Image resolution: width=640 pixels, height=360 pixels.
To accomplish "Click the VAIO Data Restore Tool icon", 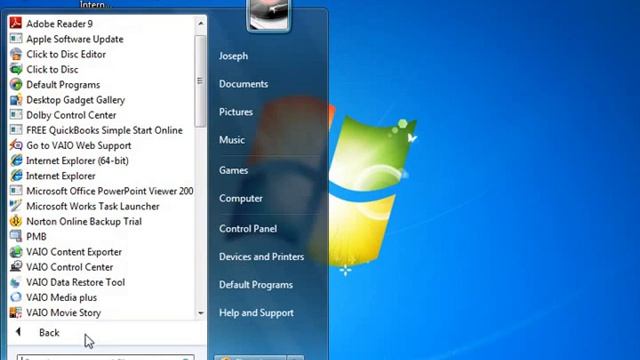I will point(16,282).
